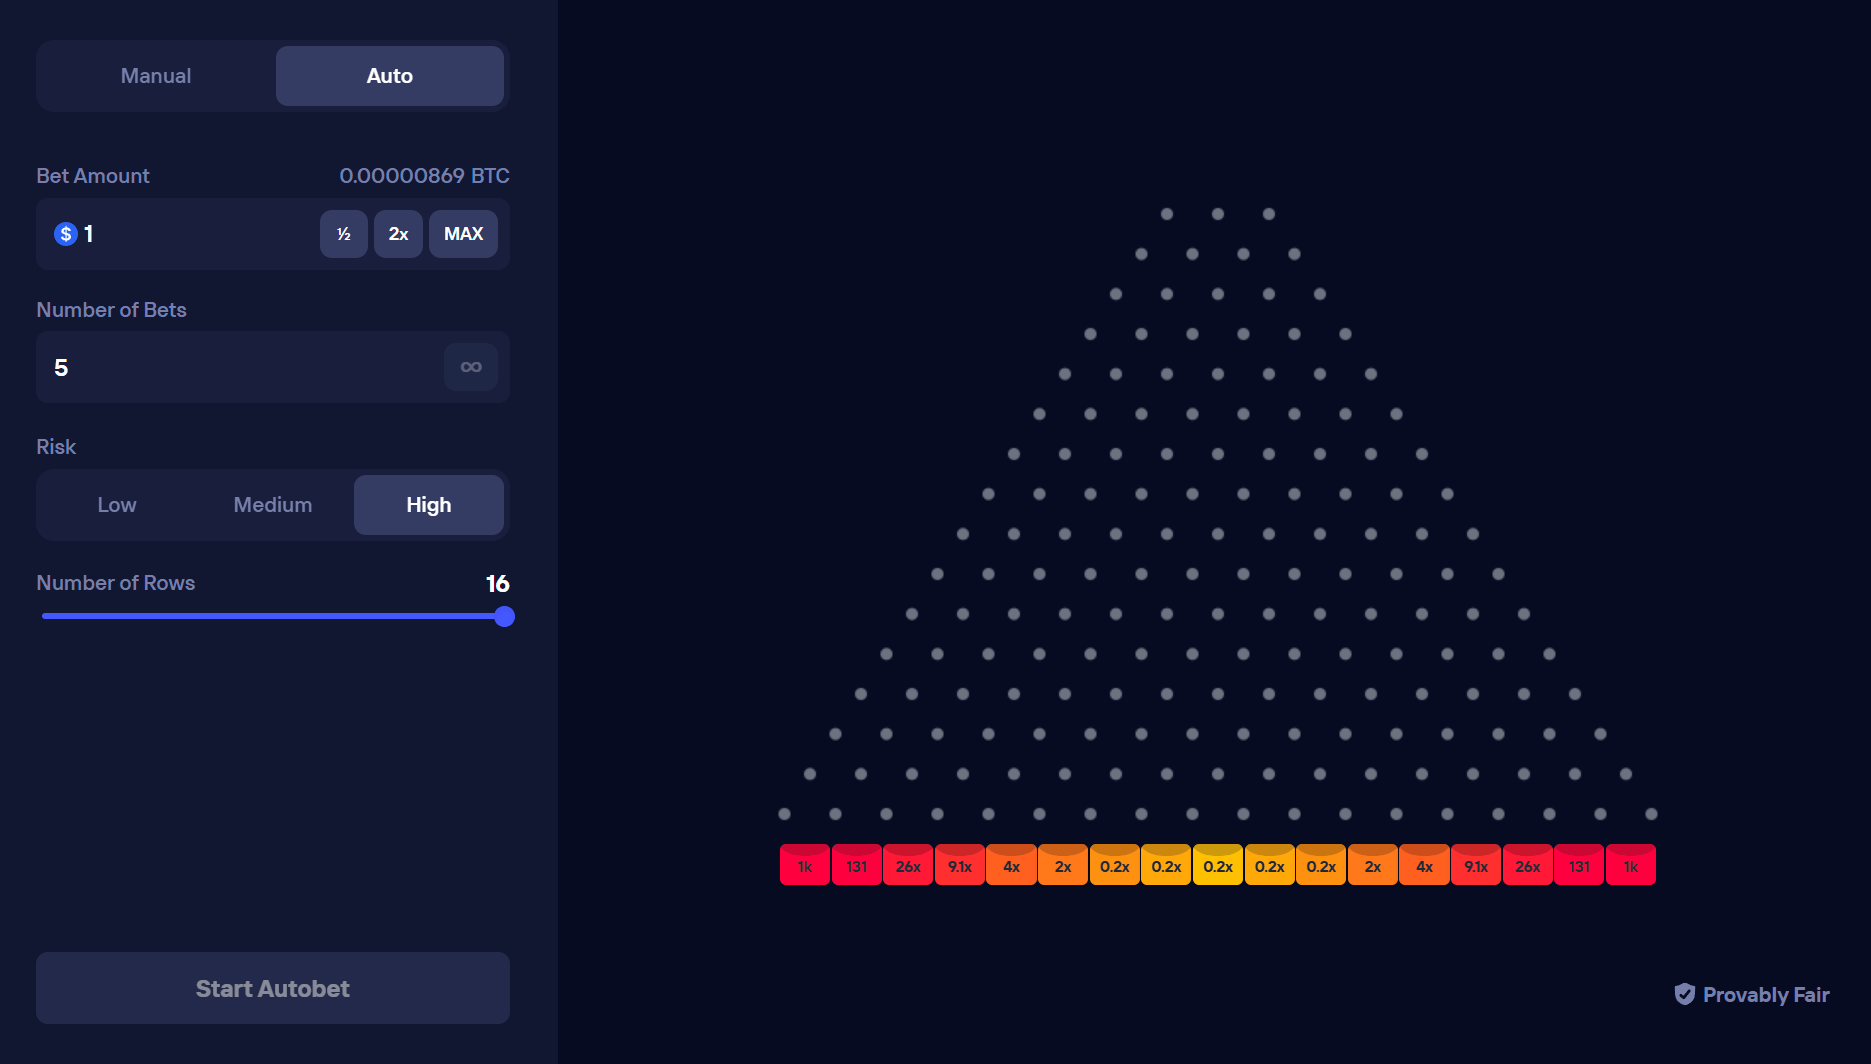The image size is (1871, 1064).
Task: Select Medium risk level
Action: 273,505
